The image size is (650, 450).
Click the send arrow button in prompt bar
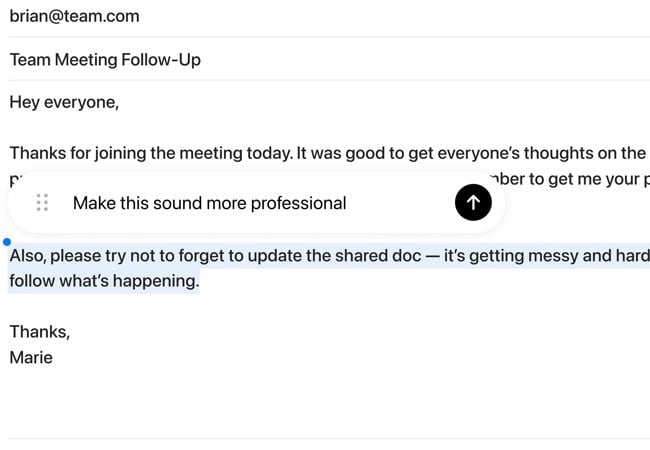click(473, 203)
